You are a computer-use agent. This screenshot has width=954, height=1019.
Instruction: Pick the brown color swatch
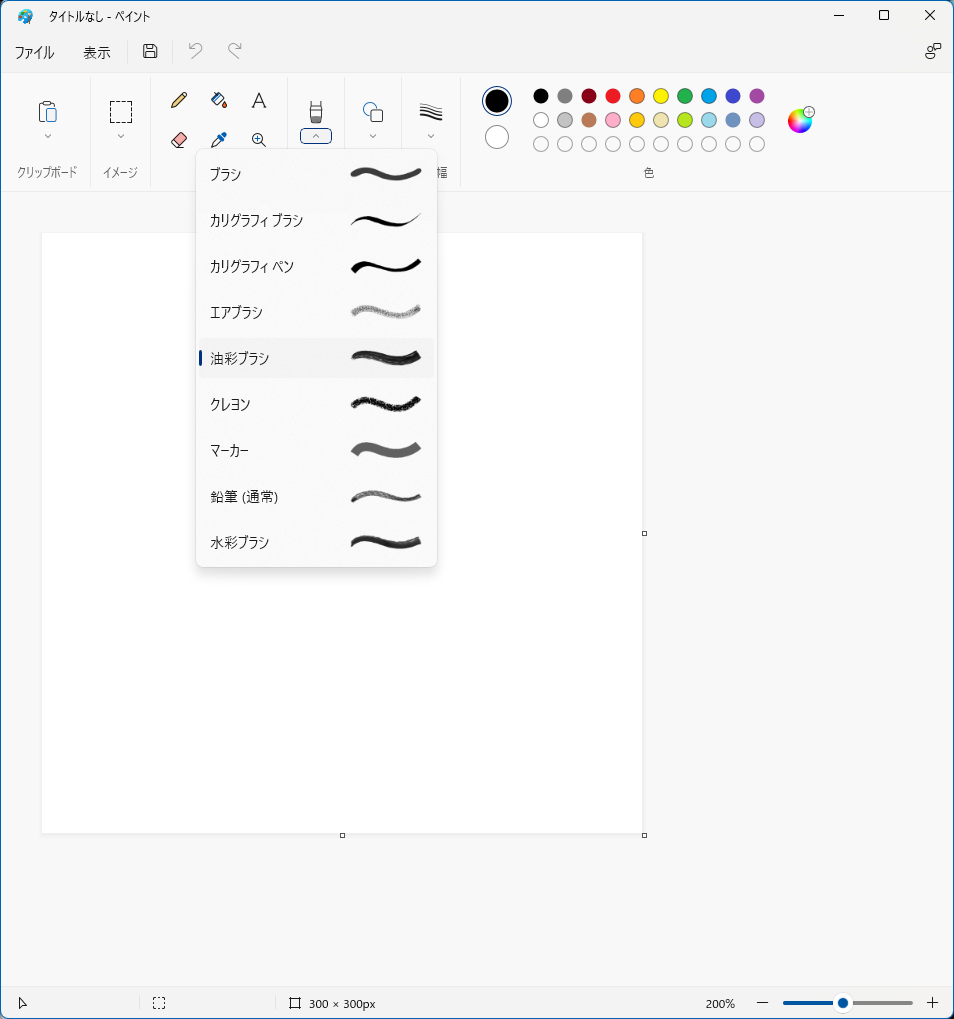click(589, 120)
